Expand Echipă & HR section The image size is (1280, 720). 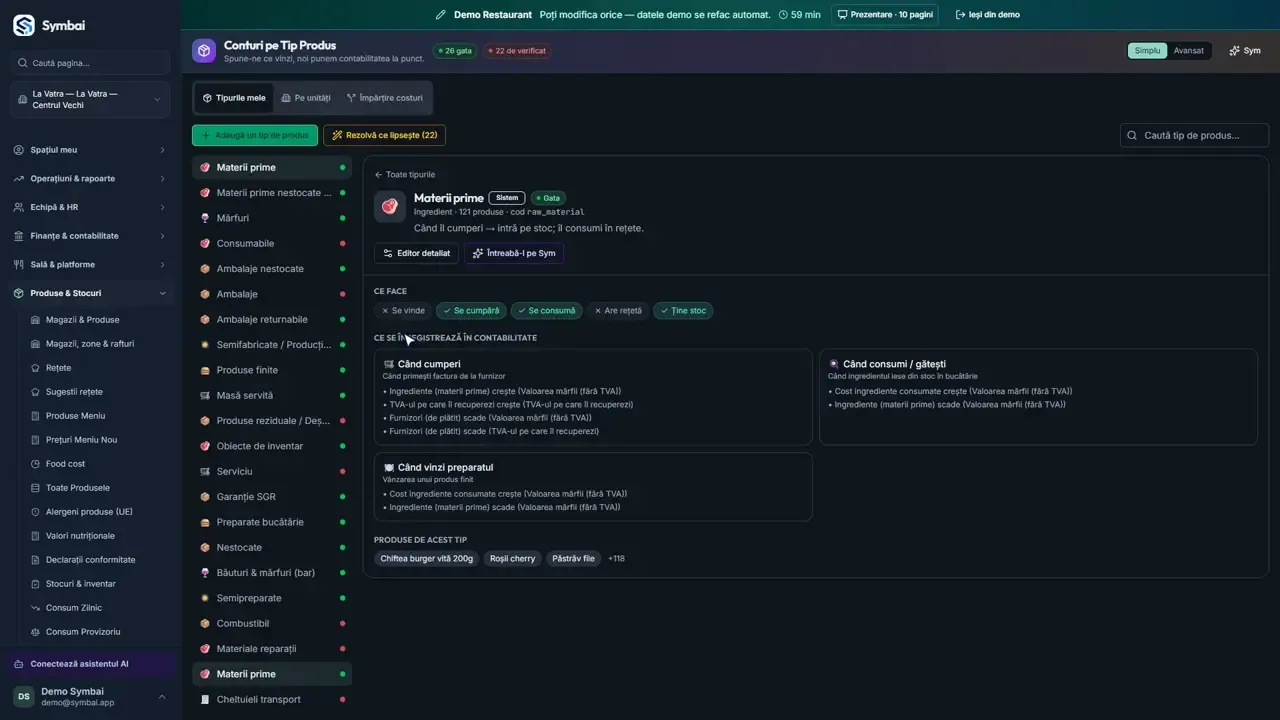(90, 207)
